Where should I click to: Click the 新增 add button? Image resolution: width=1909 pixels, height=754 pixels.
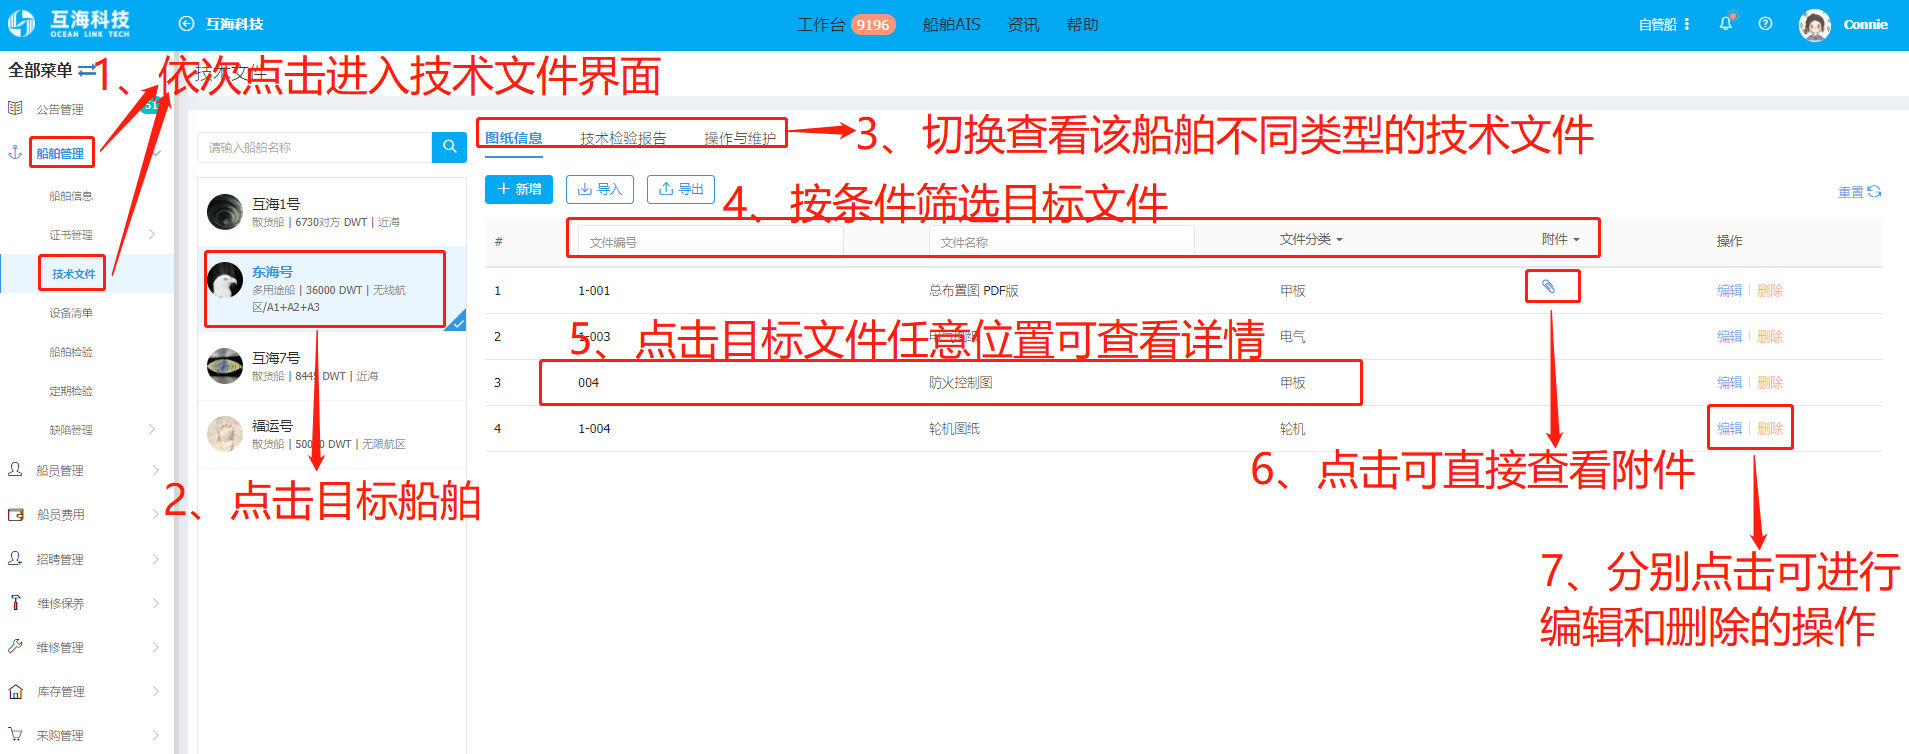tap(519, 189)
